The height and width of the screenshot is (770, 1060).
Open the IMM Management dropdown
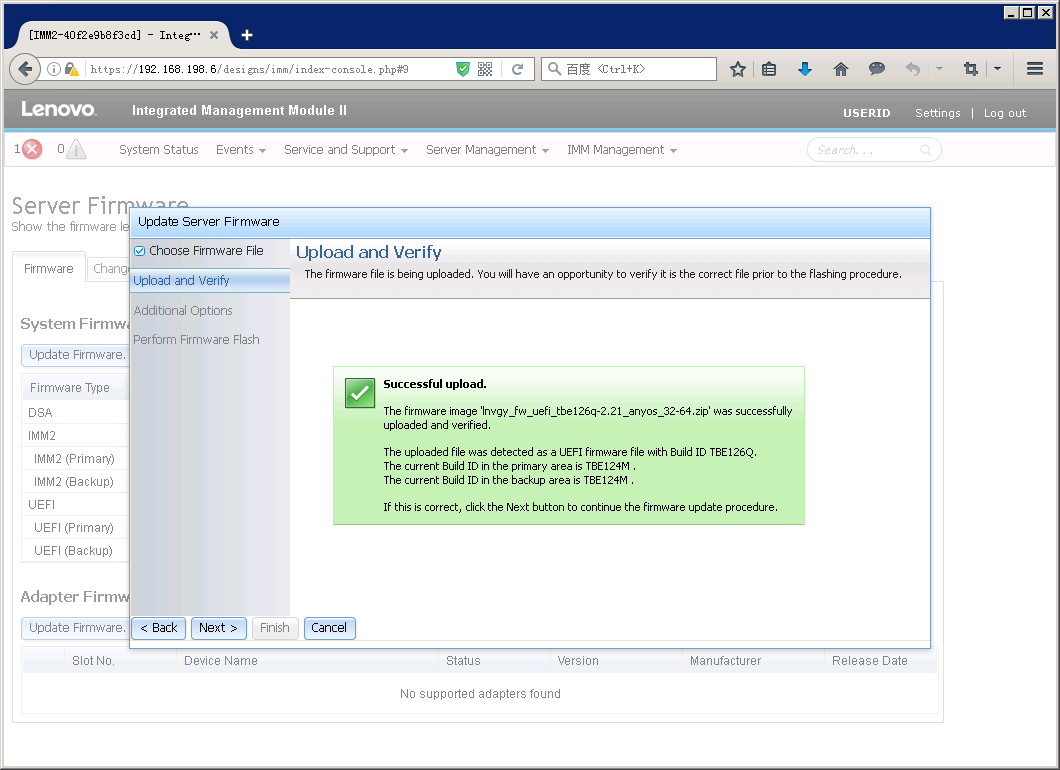[x=621, y=150]
